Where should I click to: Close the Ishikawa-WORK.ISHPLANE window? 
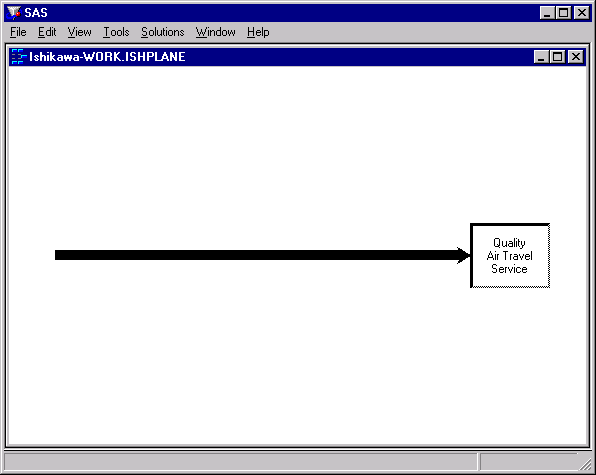click(576, 57)
